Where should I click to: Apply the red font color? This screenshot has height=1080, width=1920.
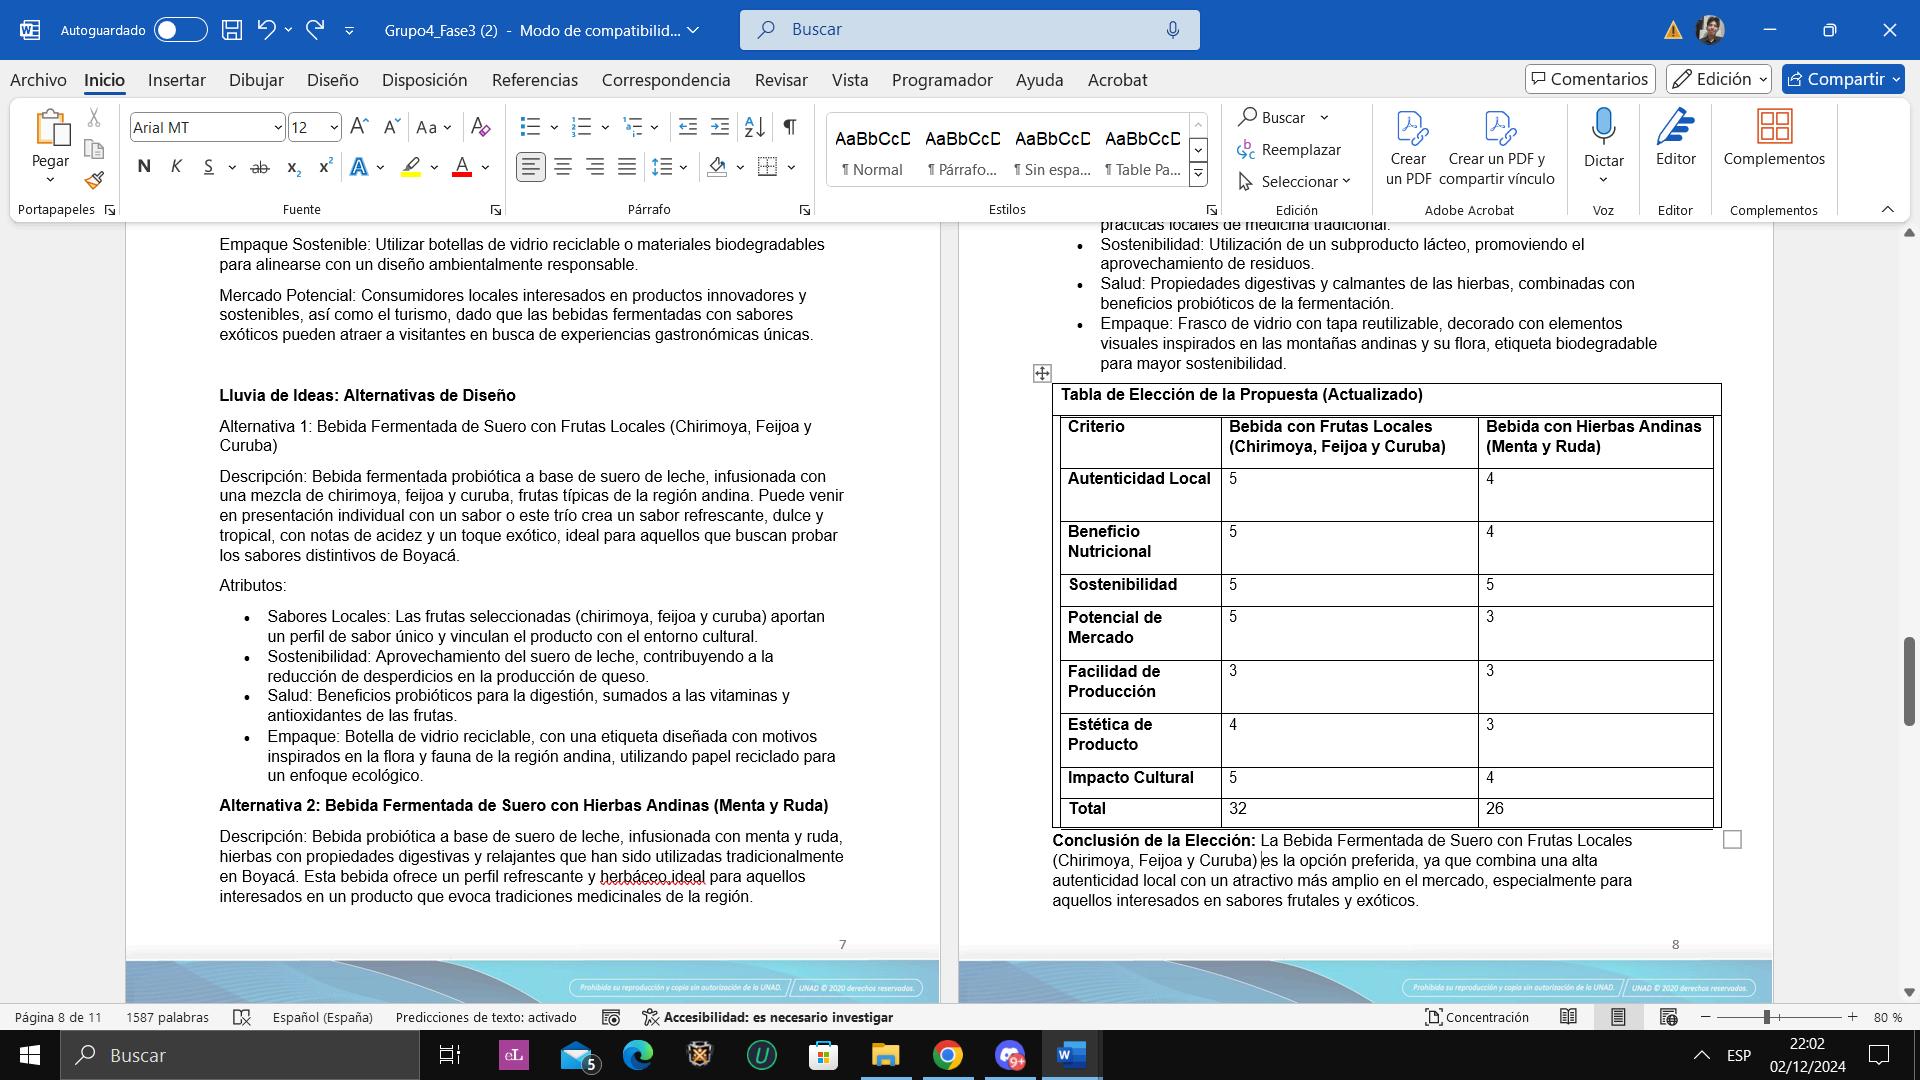462,167
